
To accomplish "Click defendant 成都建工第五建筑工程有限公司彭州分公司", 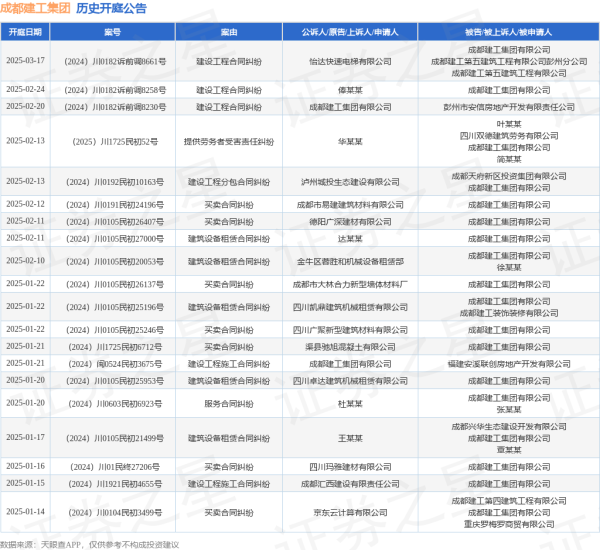I will (509, 62).
